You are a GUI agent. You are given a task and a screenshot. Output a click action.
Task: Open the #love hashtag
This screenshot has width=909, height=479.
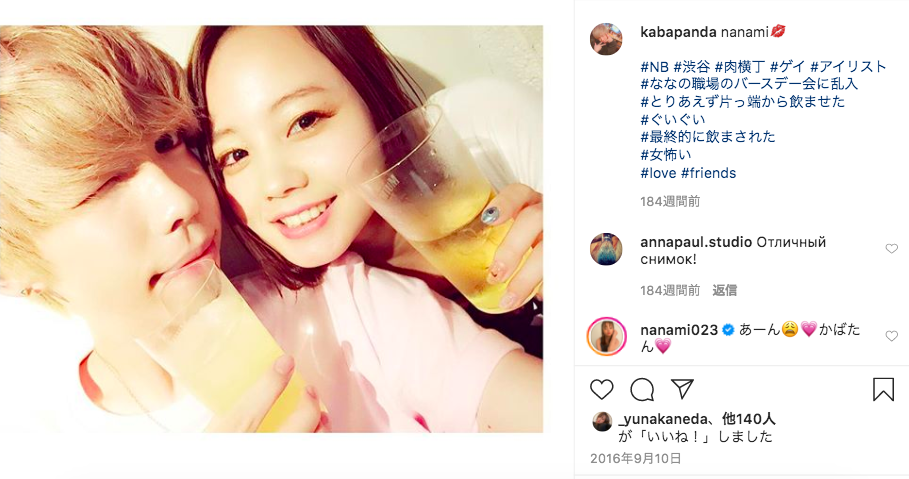(659, 173)
